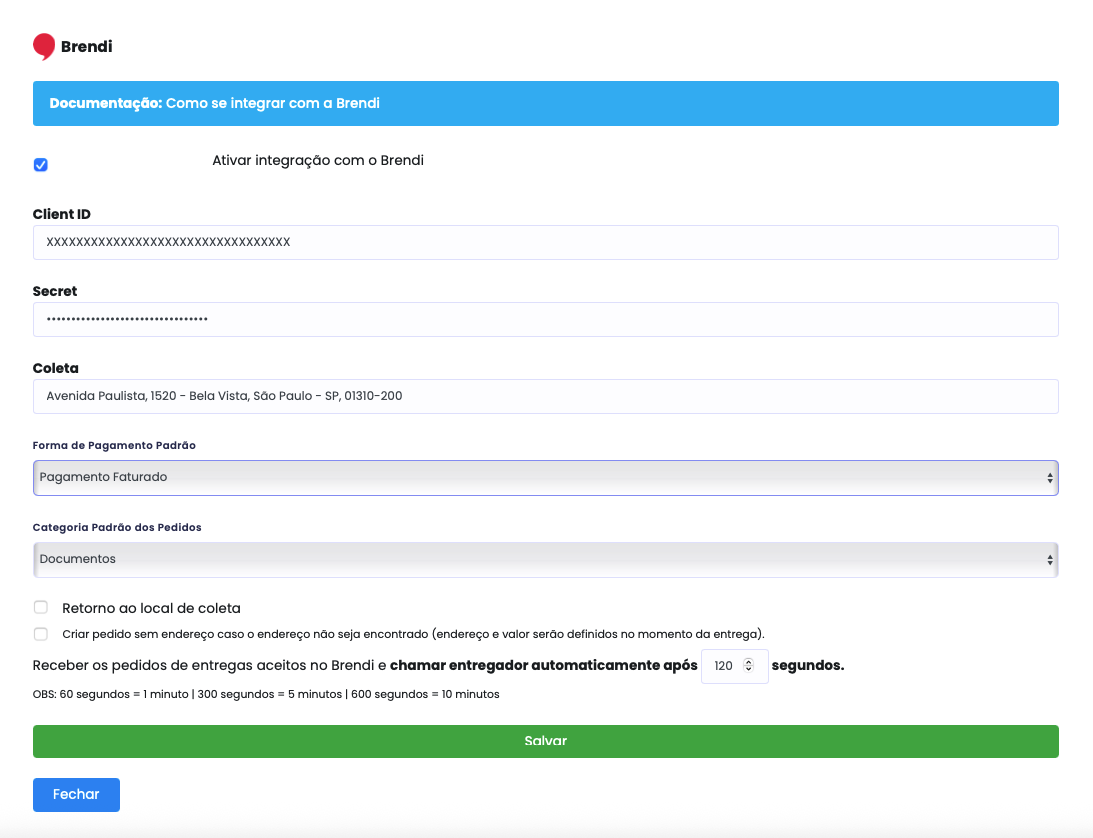Click the chevron icons on Pagamento Faturado select
Viewport: 1093px width, 838px height.
point(1049,477)
